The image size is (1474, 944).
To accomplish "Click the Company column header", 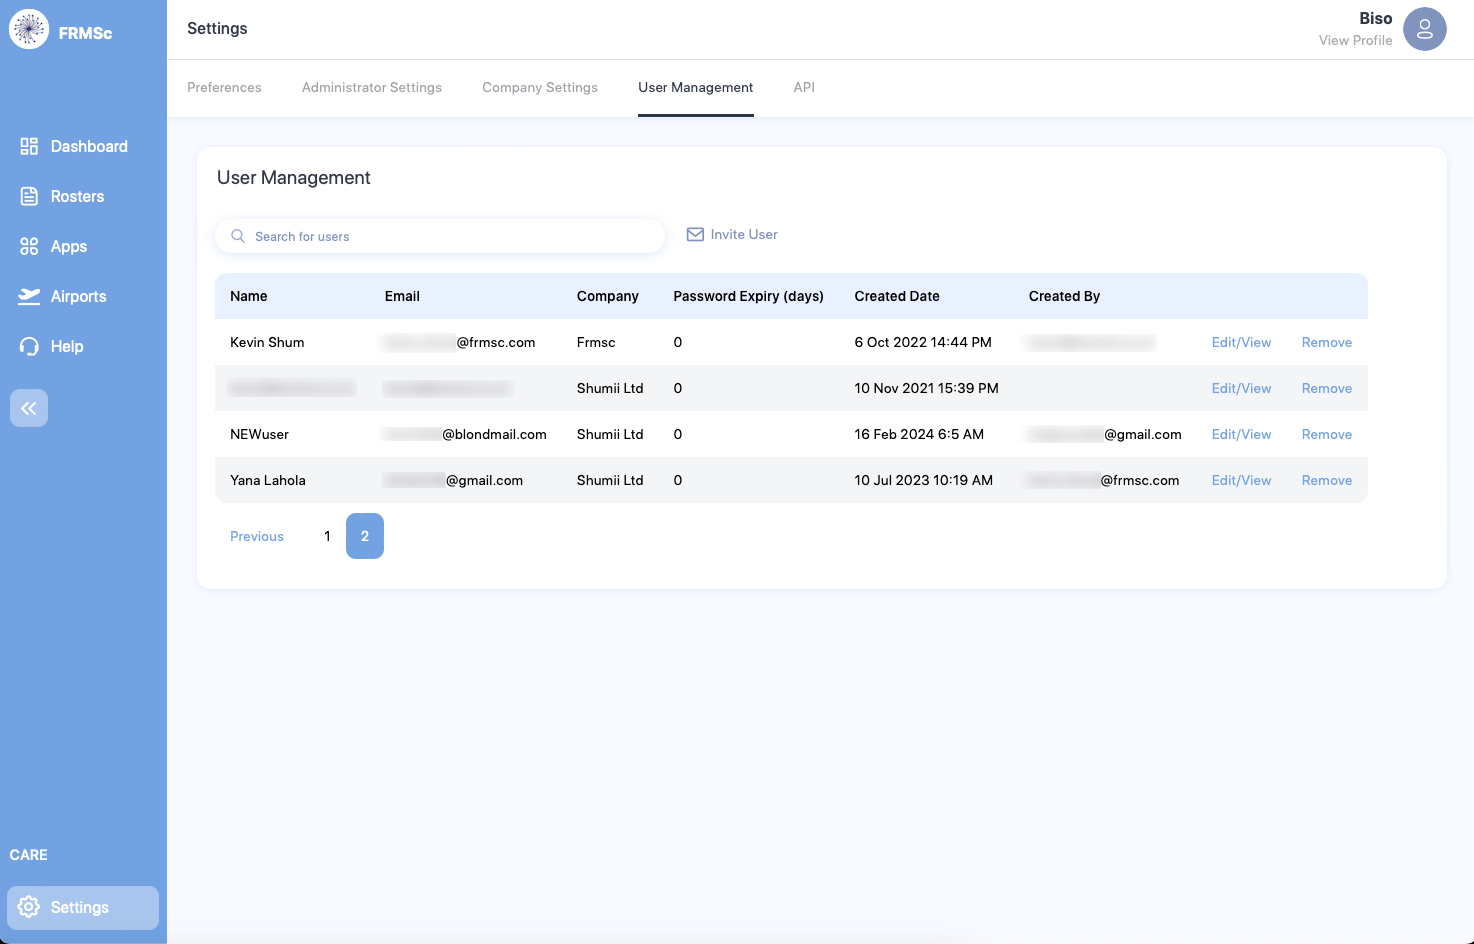I will [608, 296].
